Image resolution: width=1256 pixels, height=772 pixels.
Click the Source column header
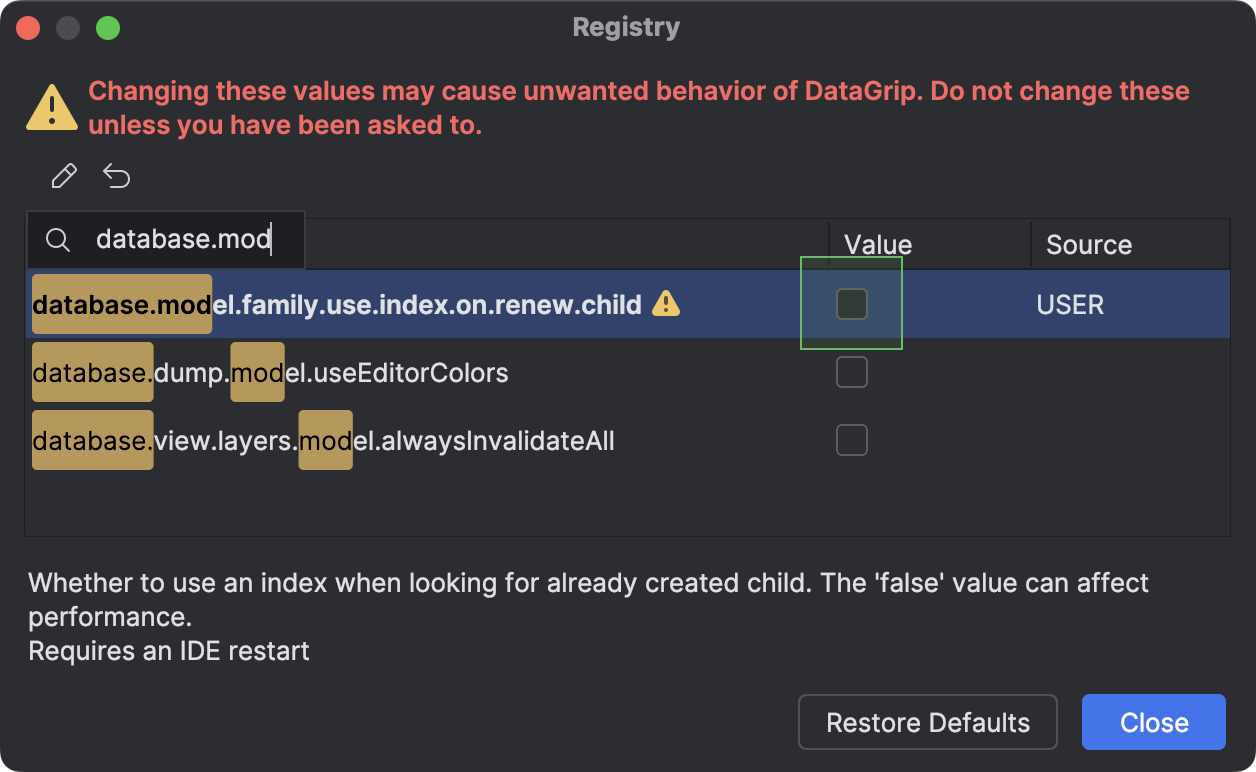point(1088,244)
